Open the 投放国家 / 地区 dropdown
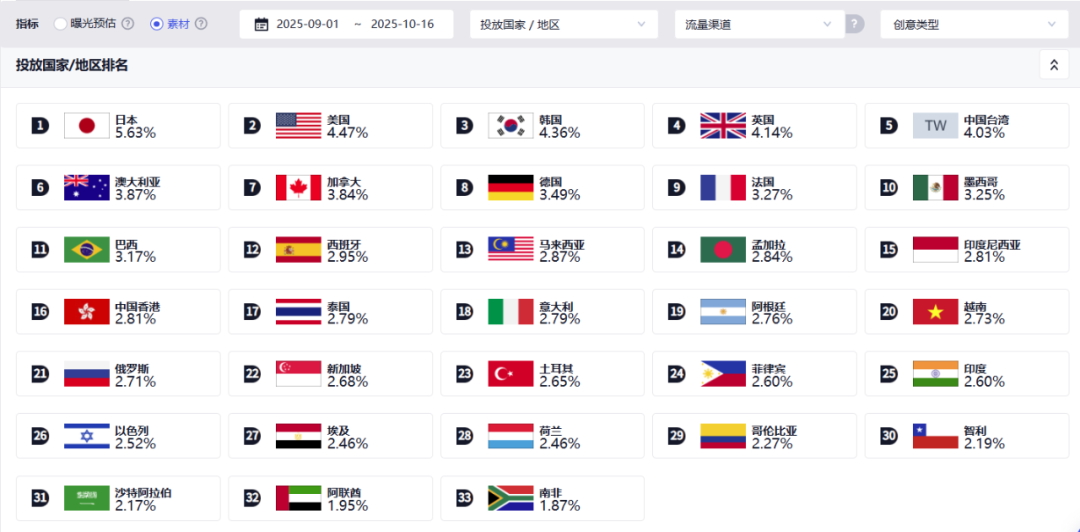 tap(563, 24)
